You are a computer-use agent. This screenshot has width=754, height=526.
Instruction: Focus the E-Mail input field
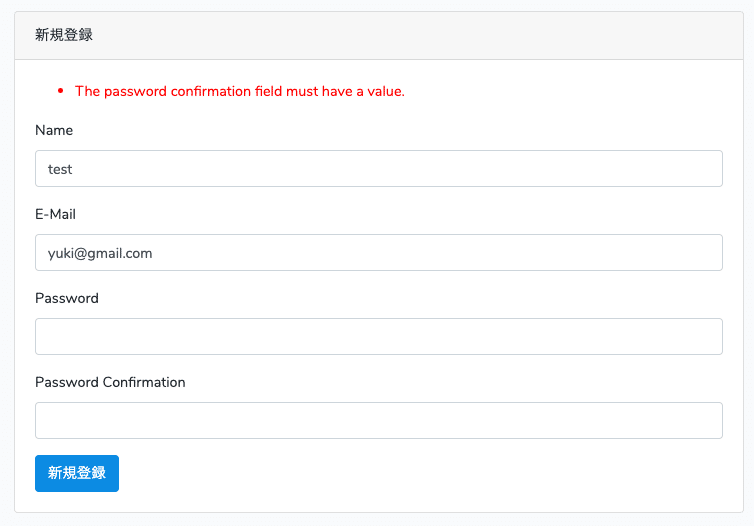click(378, 252)
